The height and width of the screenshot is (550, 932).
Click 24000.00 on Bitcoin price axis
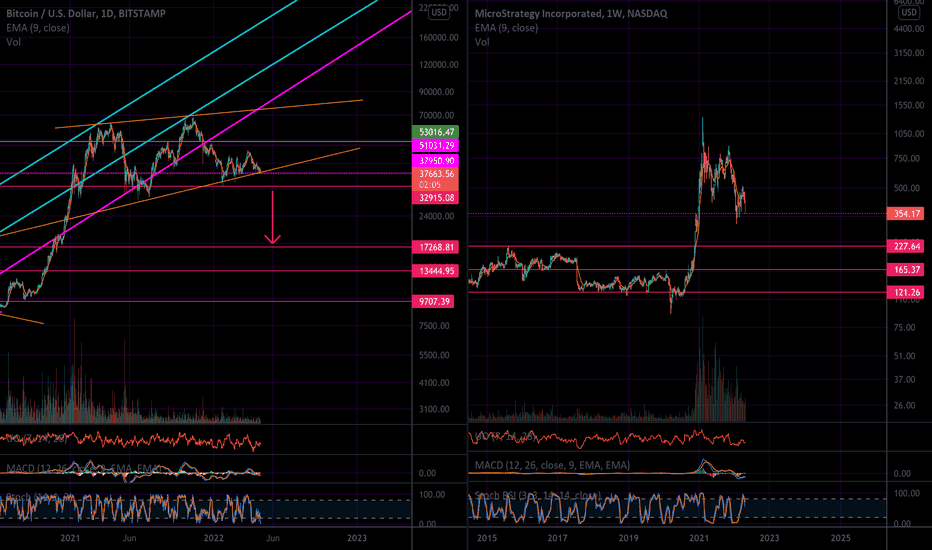pyautogui.click(x=436, y=216)
